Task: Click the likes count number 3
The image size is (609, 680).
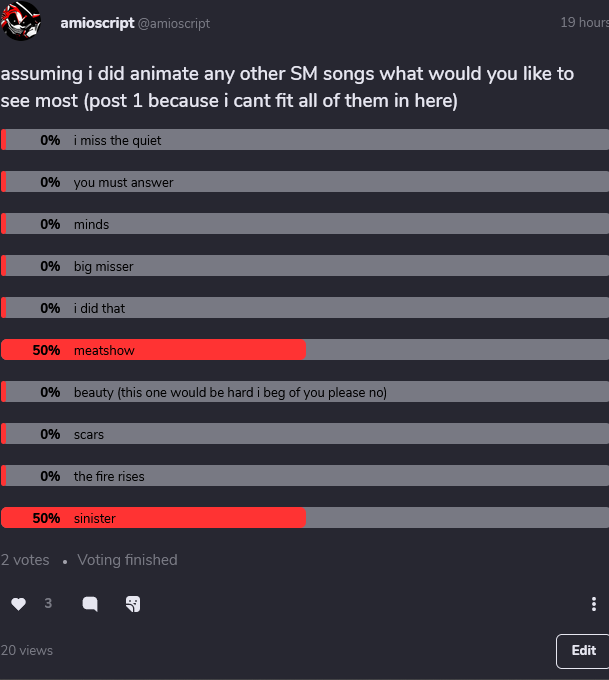Action: click(48, 604)
